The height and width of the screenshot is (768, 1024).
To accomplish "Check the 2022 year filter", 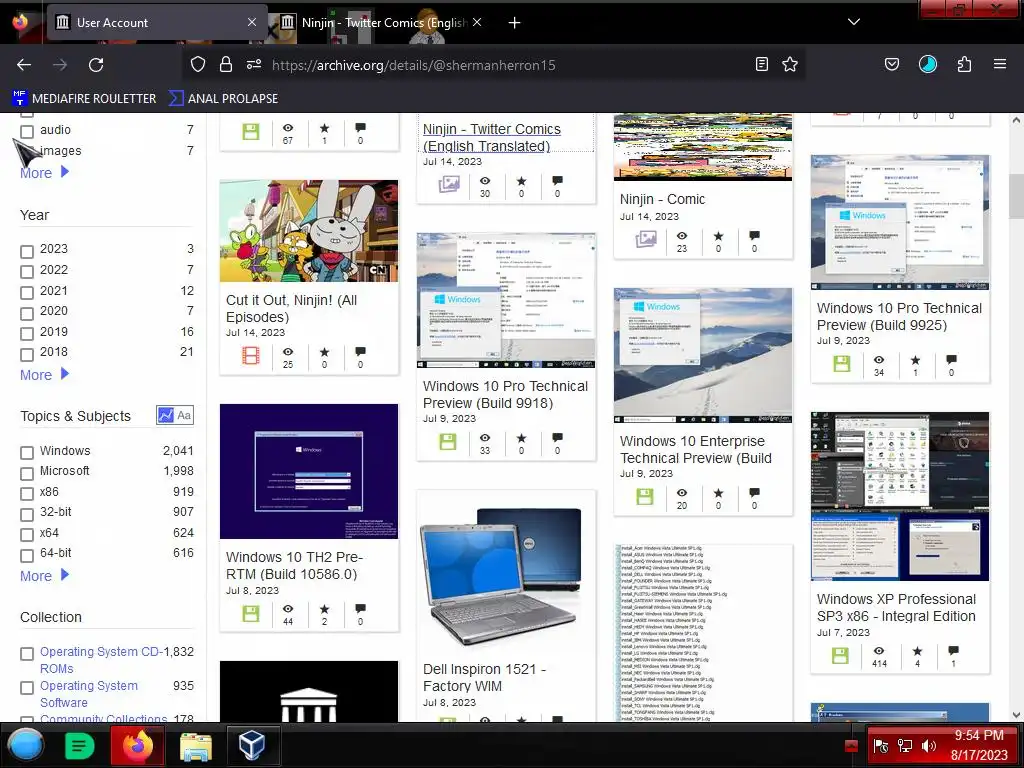I will pos(27,272).
